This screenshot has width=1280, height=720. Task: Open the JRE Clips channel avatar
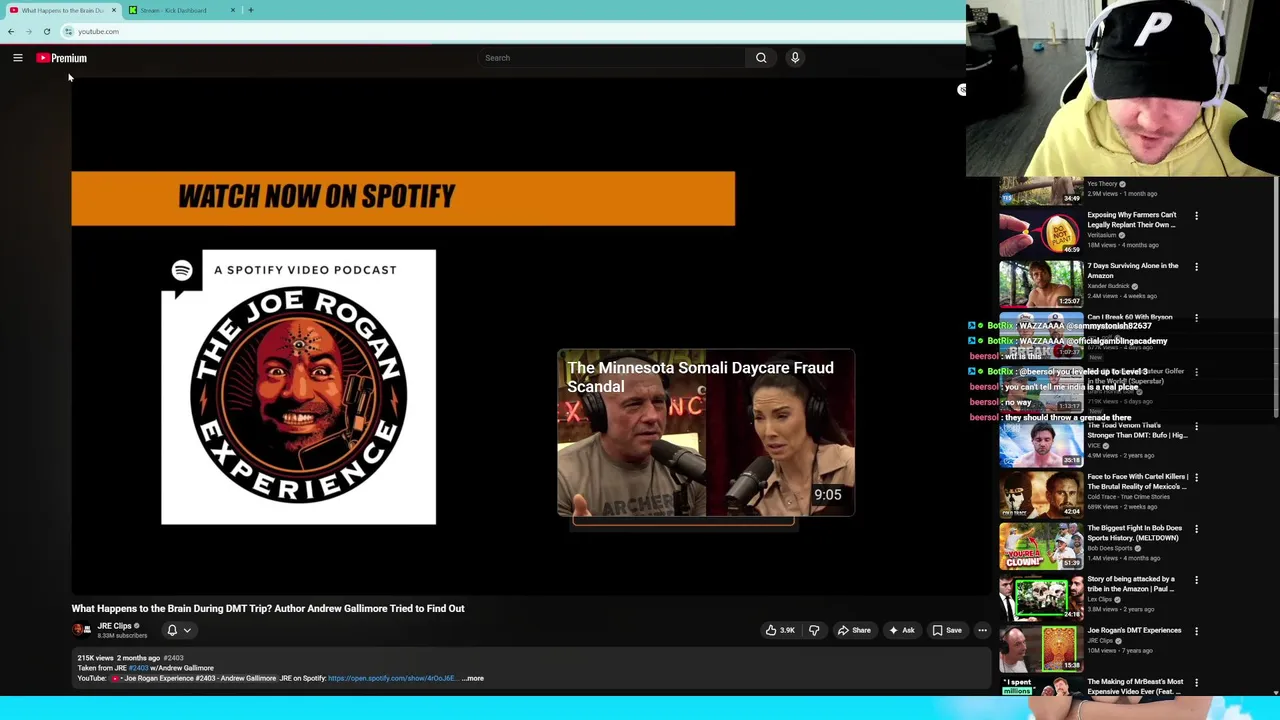pos(81,630)
